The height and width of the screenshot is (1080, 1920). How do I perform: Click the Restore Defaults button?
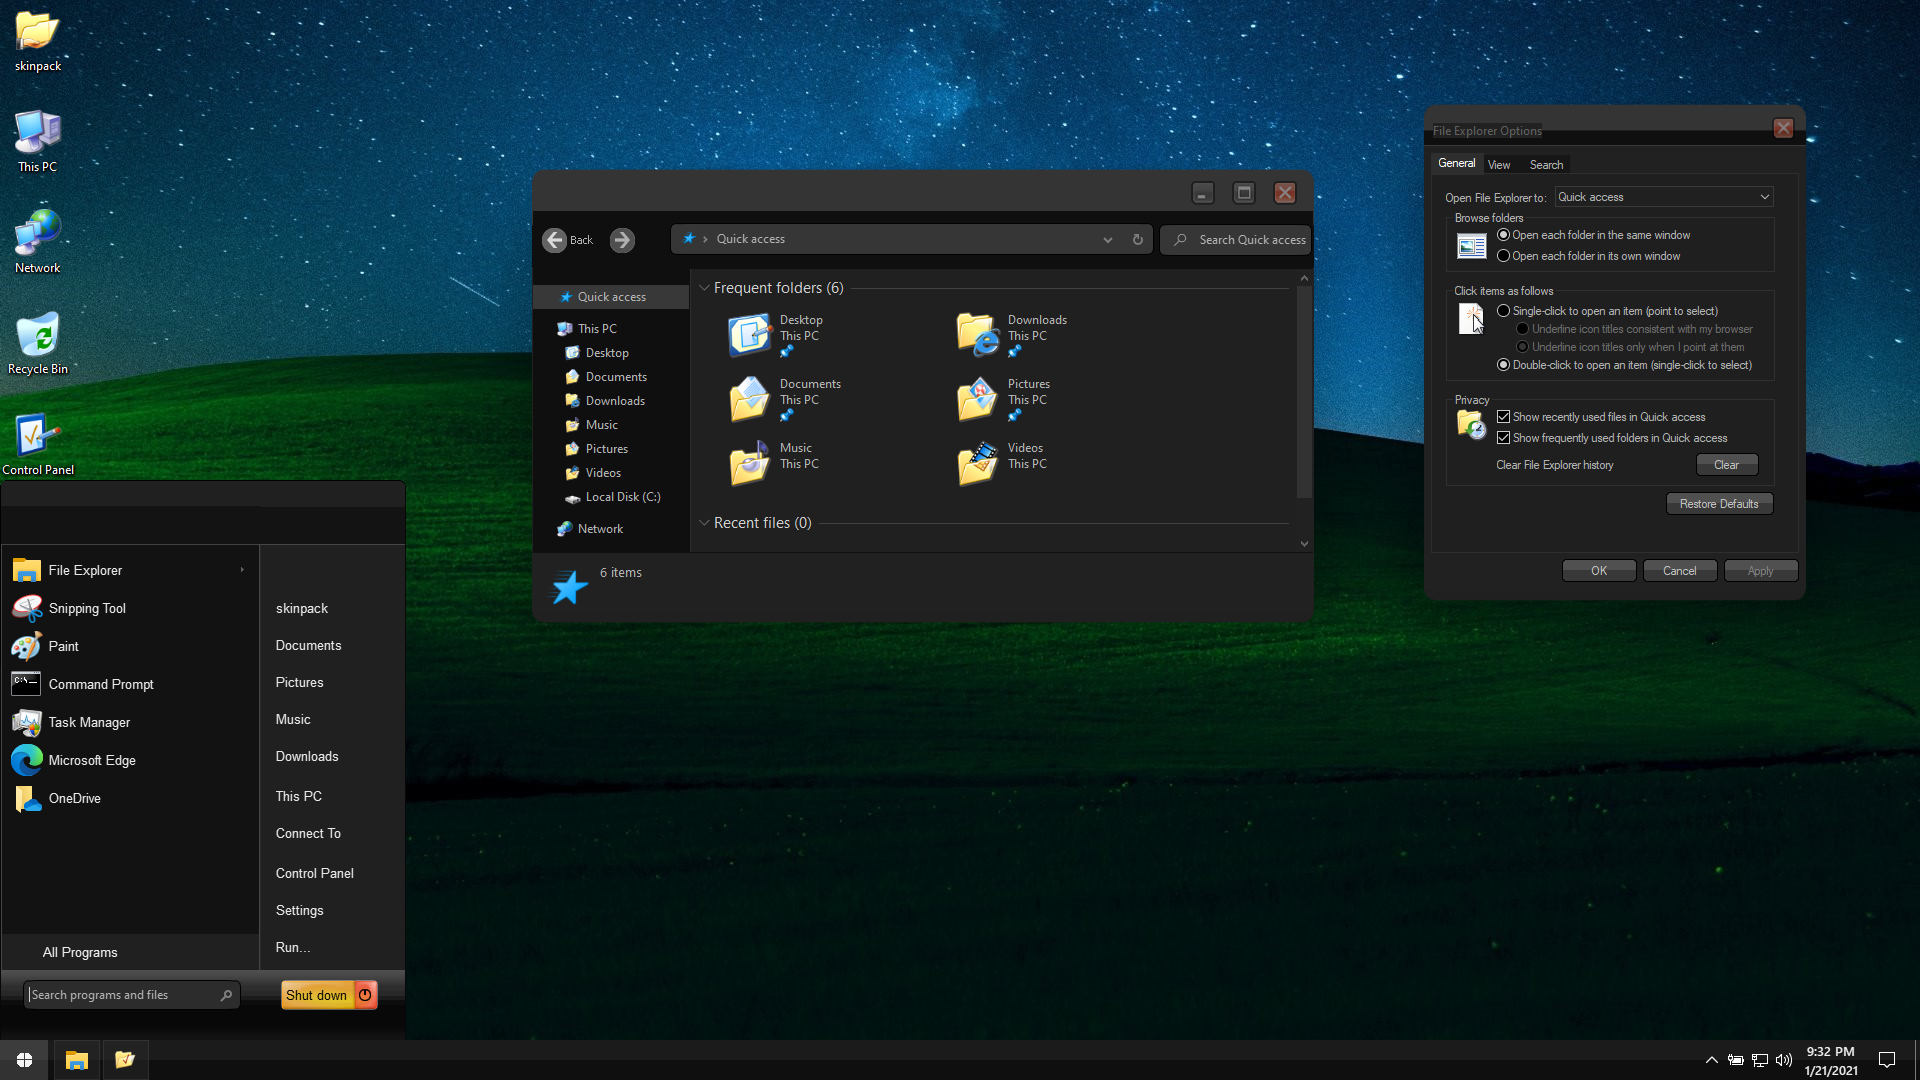pos(1719,504)
